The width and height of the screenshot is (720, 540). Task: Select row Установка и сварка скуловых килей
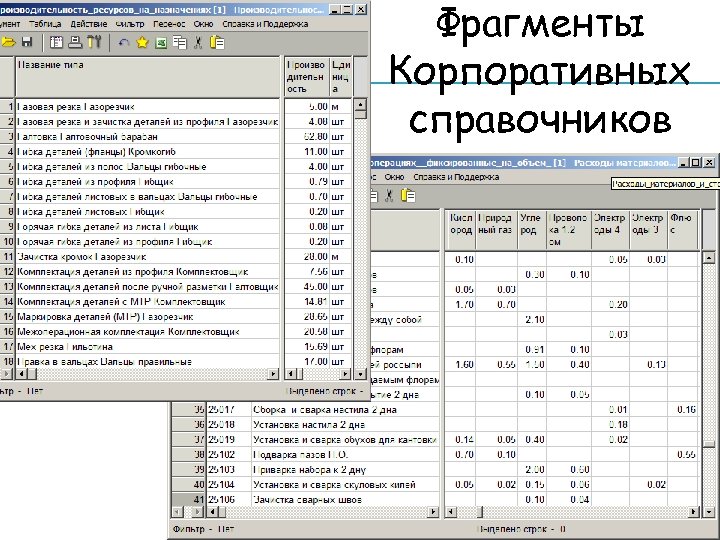pyautogui.click(x=345, y=484)
